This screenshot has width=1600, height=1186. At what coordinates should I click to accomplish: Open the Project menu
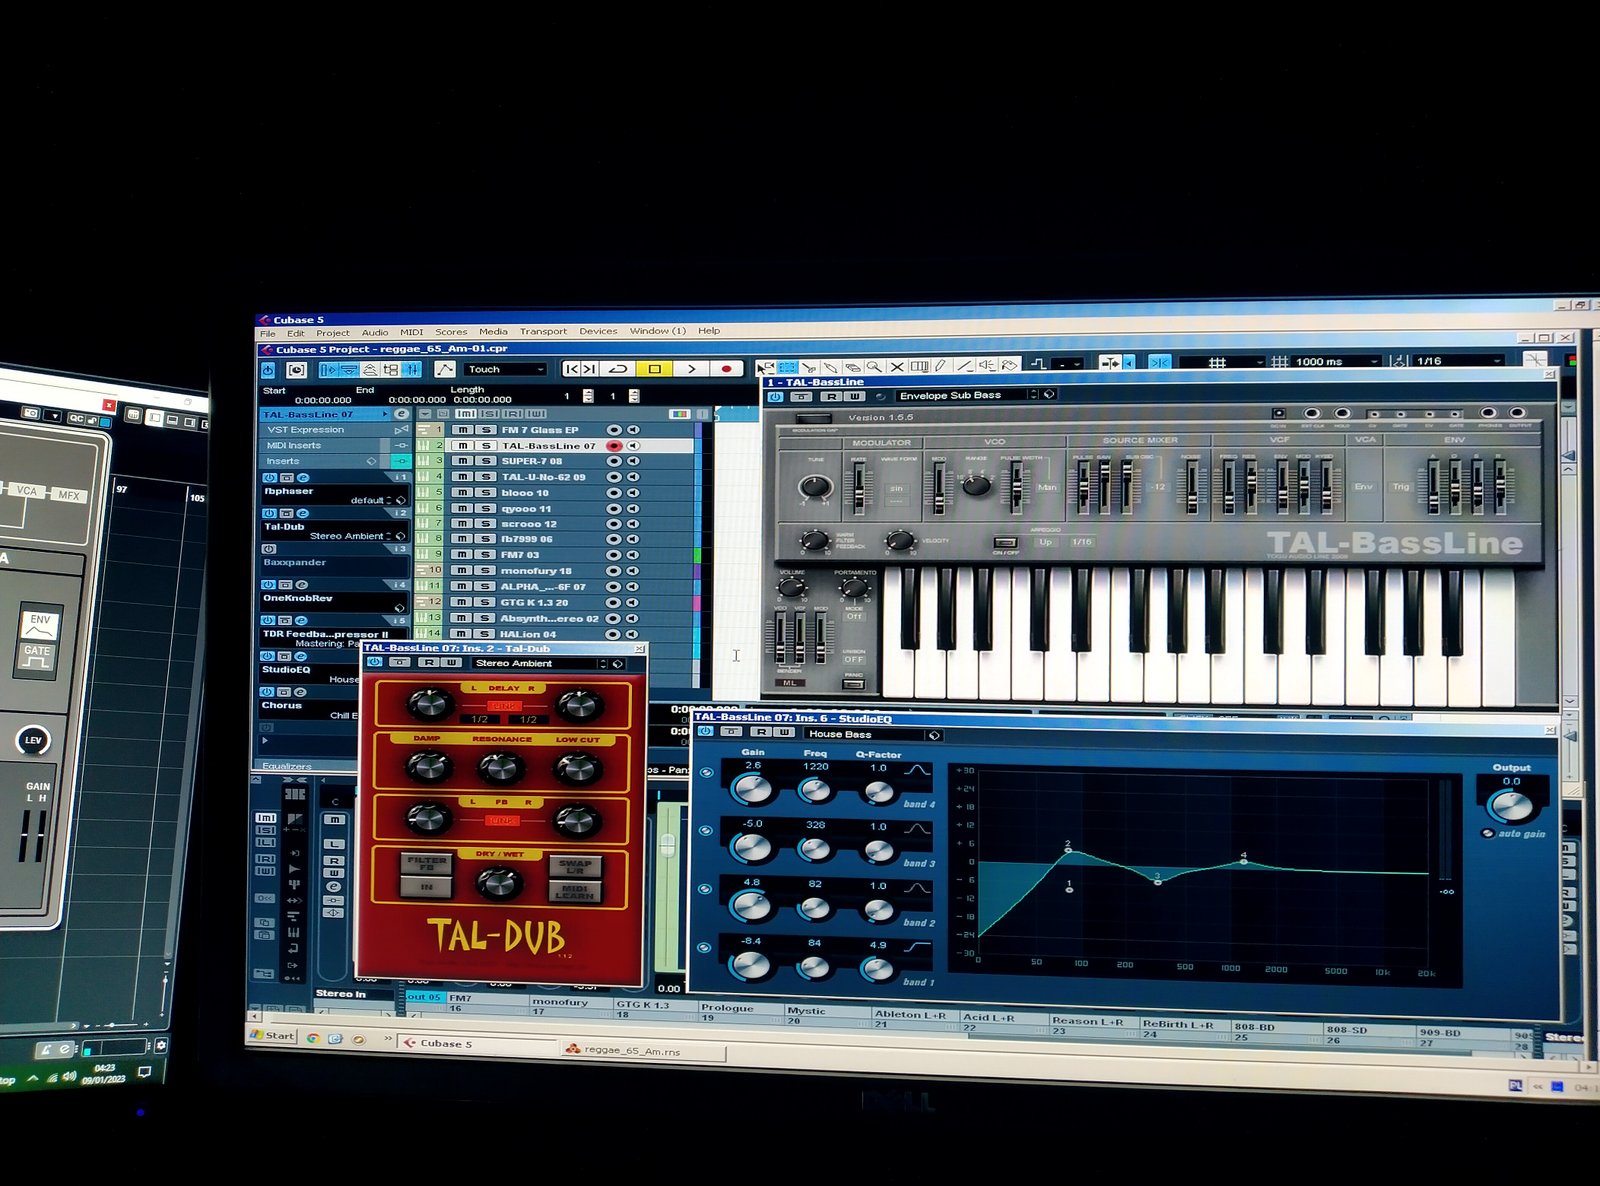(x=333, y=333)
